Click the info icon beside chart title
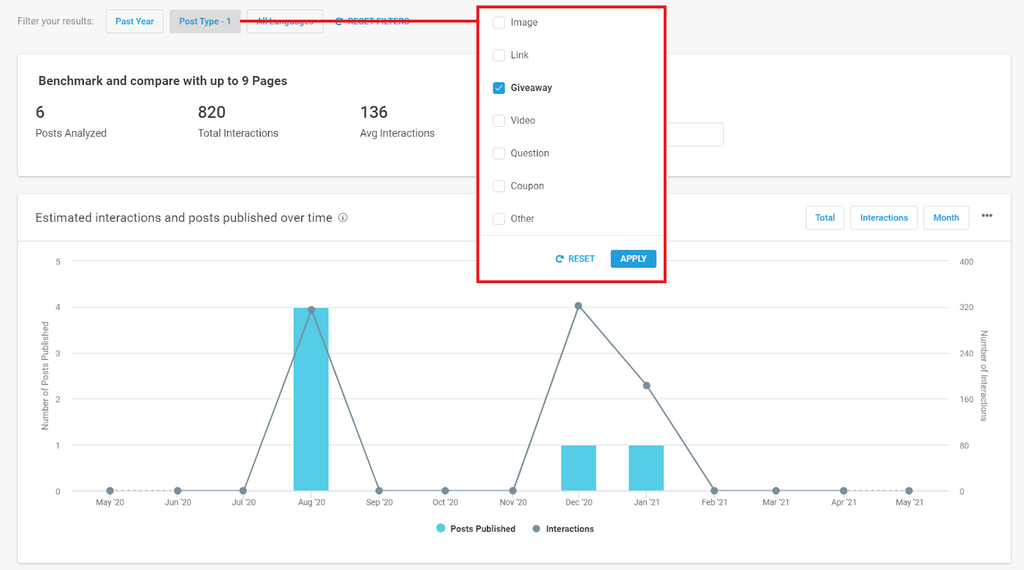Screen dimensions: 1024x570 coord(343,218)
